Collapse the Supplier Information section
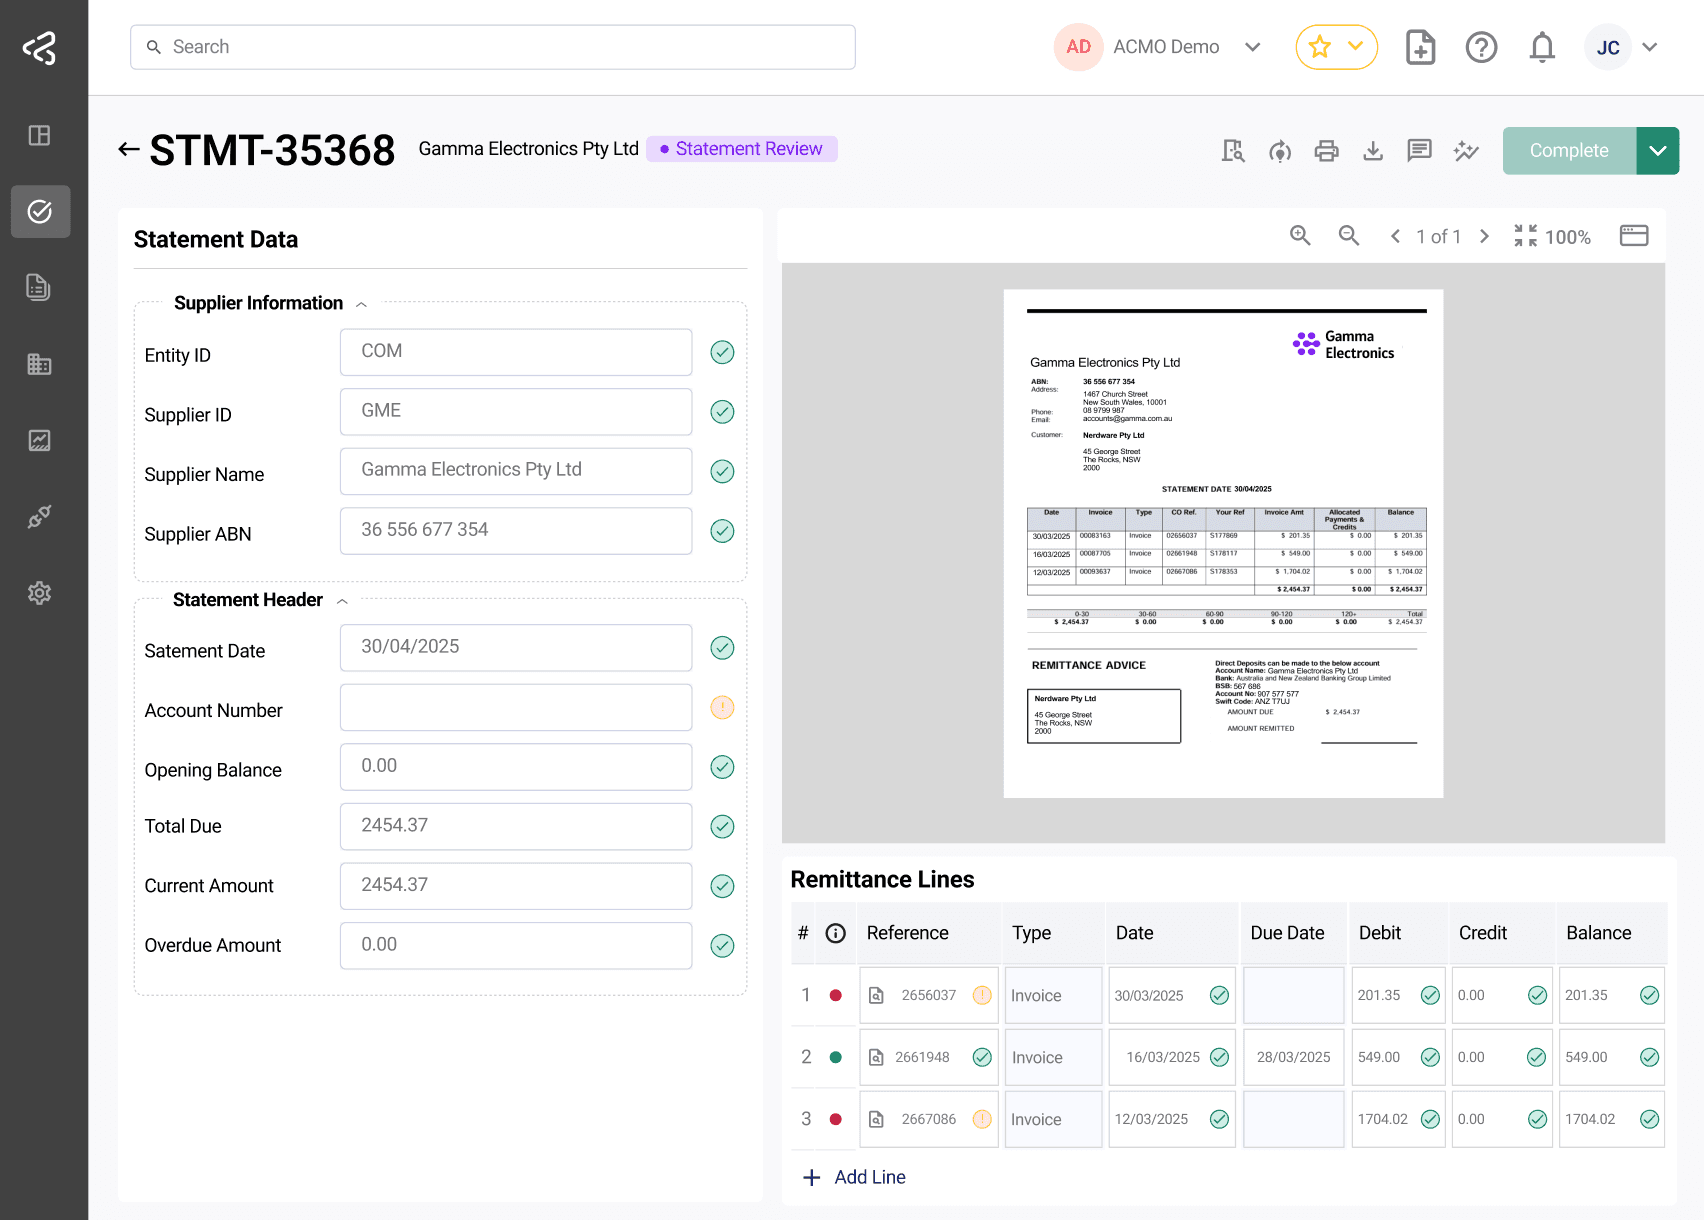Screen dimensions: 1704x1220 click(x=361, y=304)
